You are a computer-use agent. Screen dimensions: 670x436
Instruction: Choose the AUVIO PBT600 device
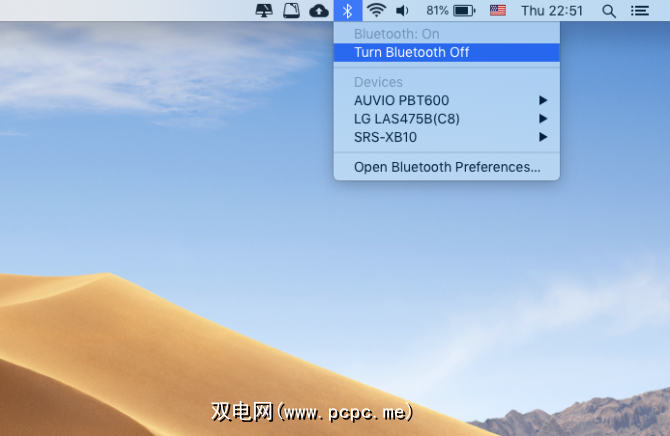[447, 100]
